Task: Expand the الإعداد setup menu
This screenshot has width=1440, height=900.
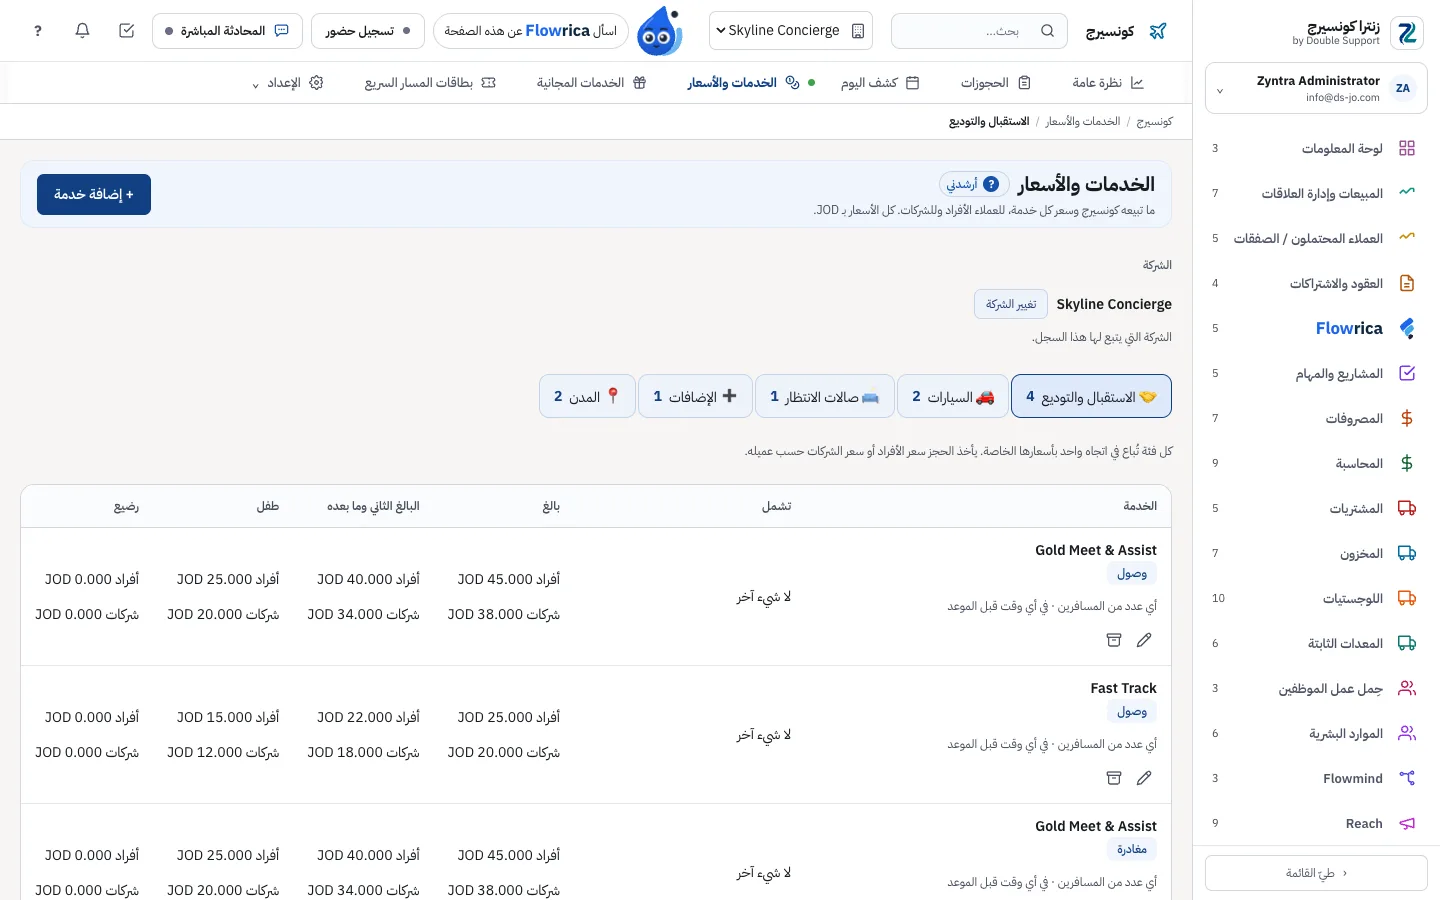Action: pos(287,83)
